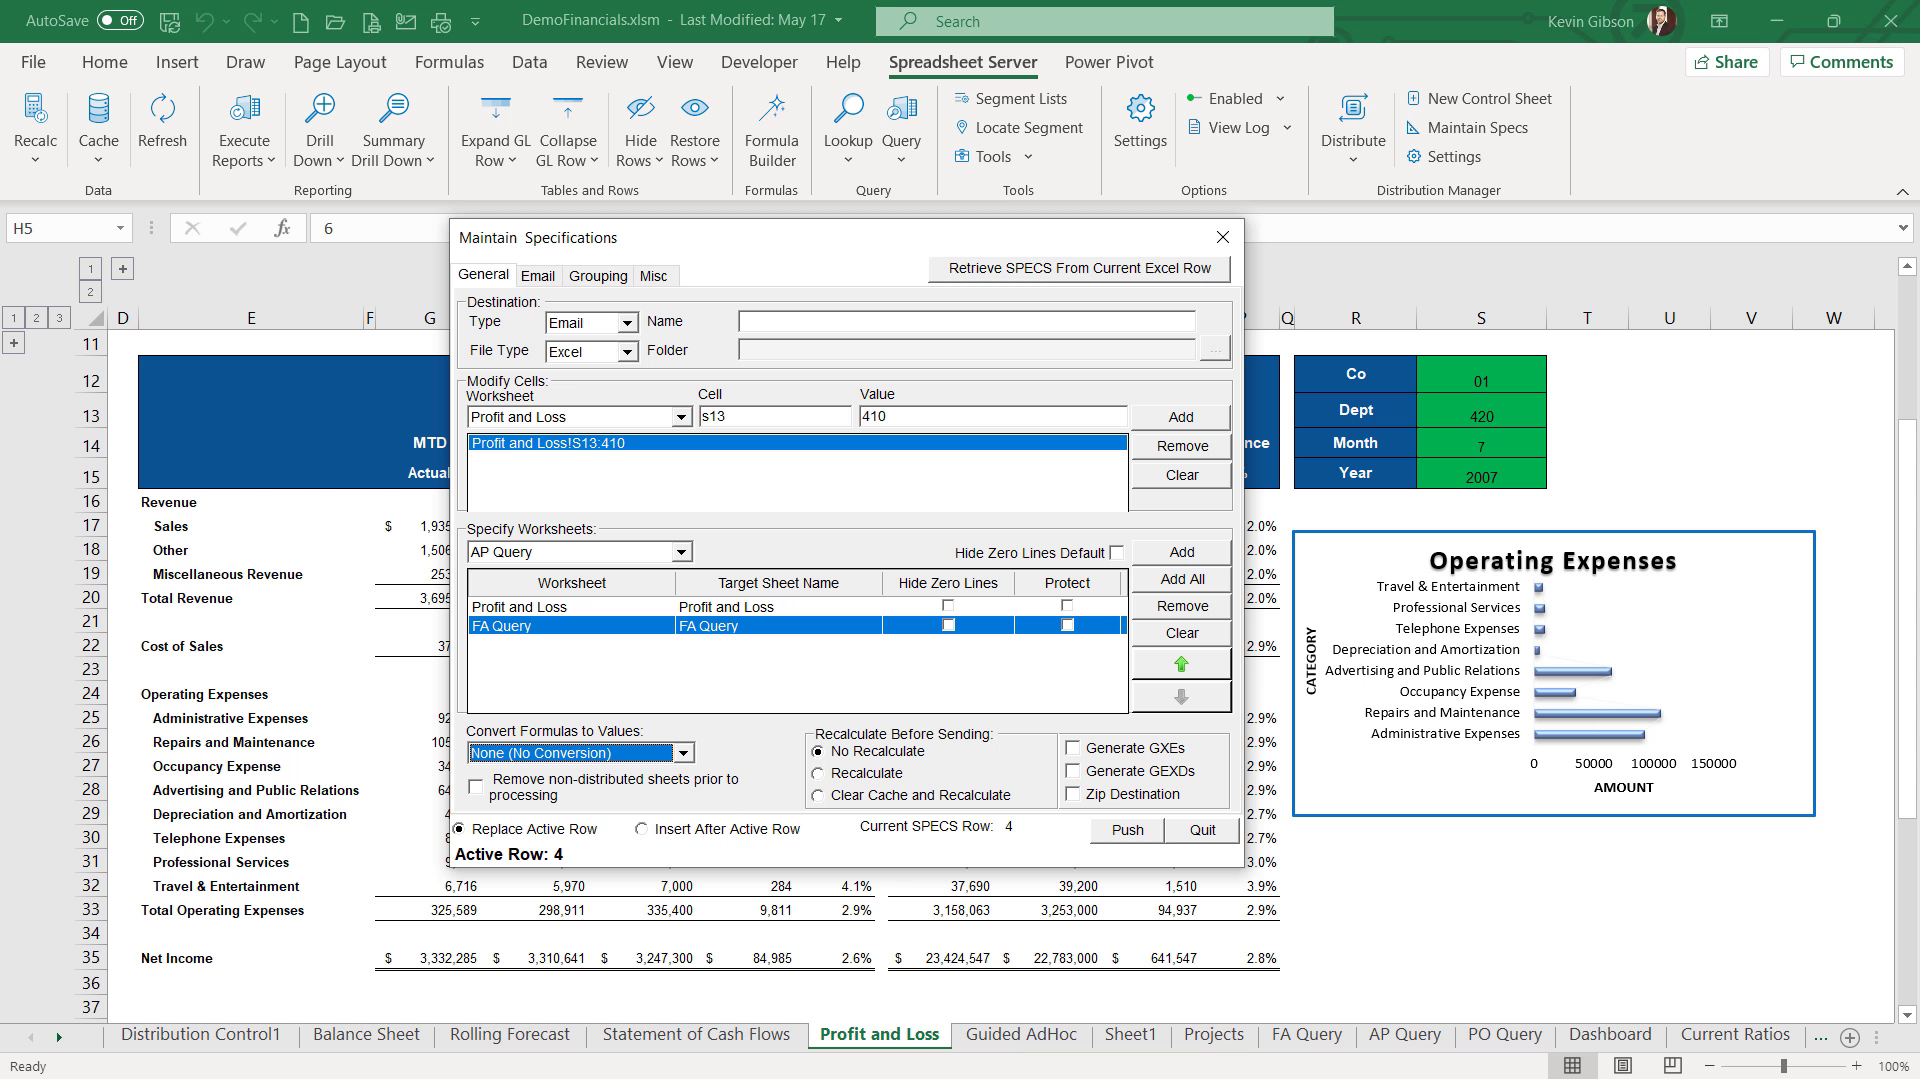Check Protect for FA Query row
The image size is (1920, 1080).
(x=1067, y=625)
